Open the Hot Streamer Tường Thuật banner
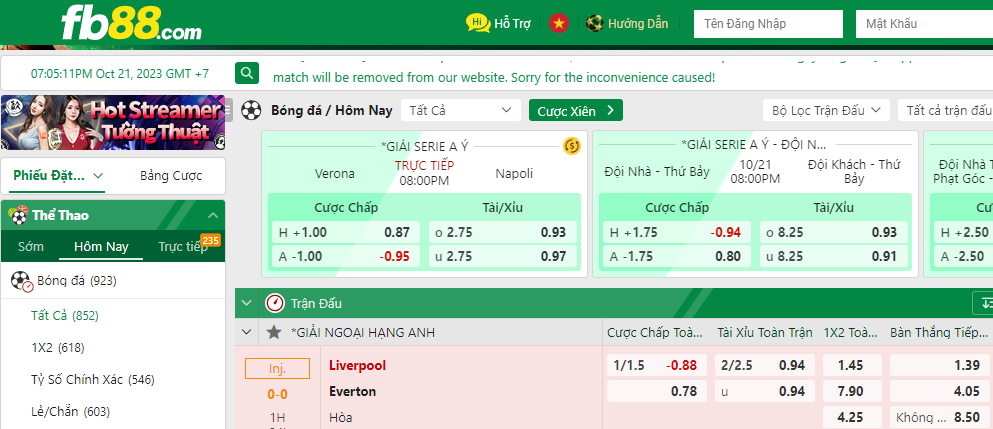Screen dimensions: 993x429 click(x=113, y=122)
